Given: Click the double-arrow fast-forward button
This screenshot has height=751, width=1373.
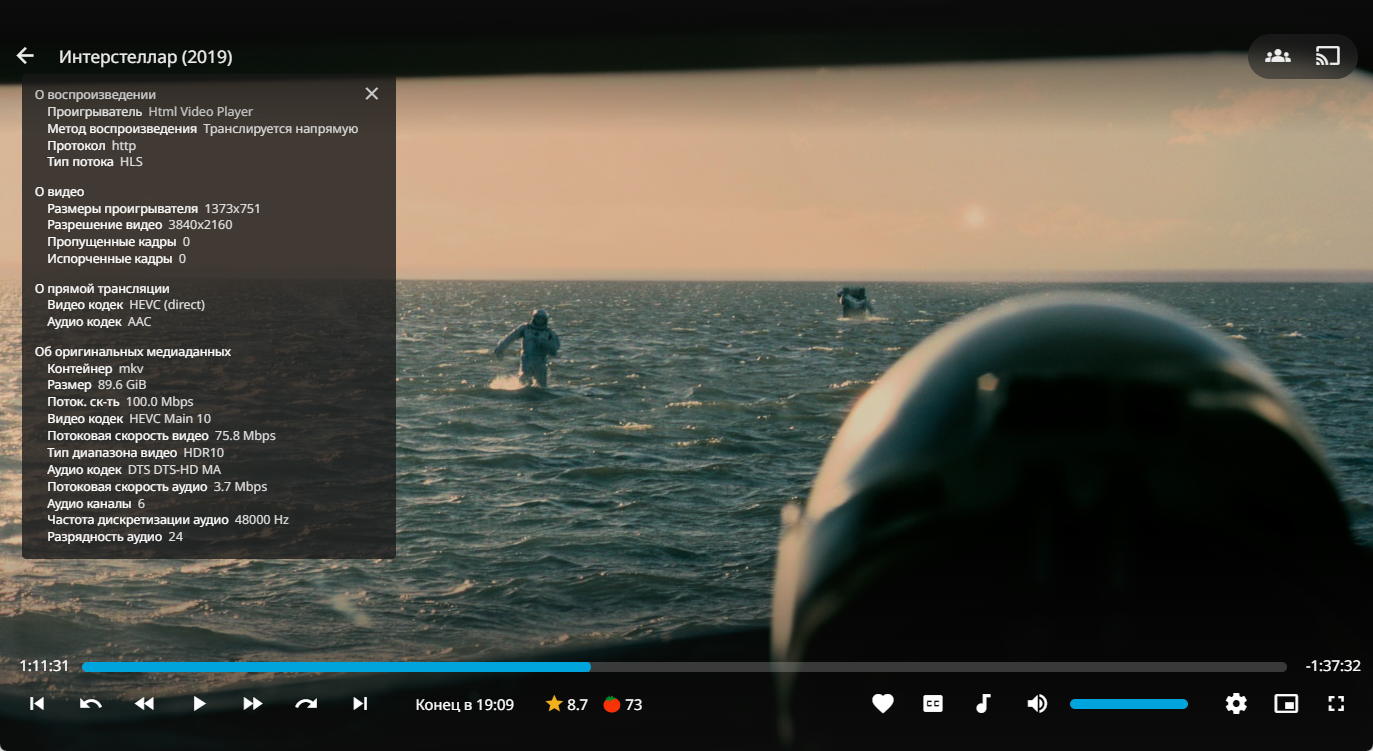Looking at the screenshot, I should (253, 704).
